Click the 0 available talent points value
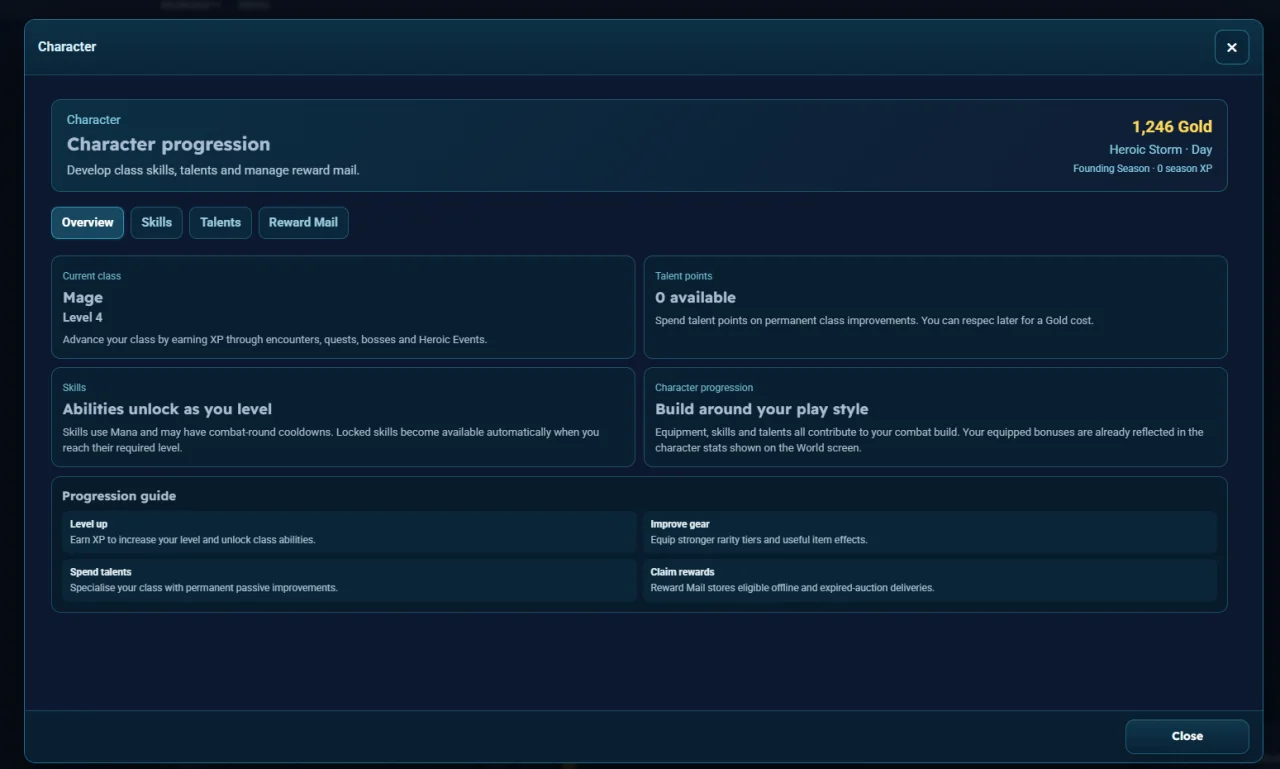 pos(695,298)
